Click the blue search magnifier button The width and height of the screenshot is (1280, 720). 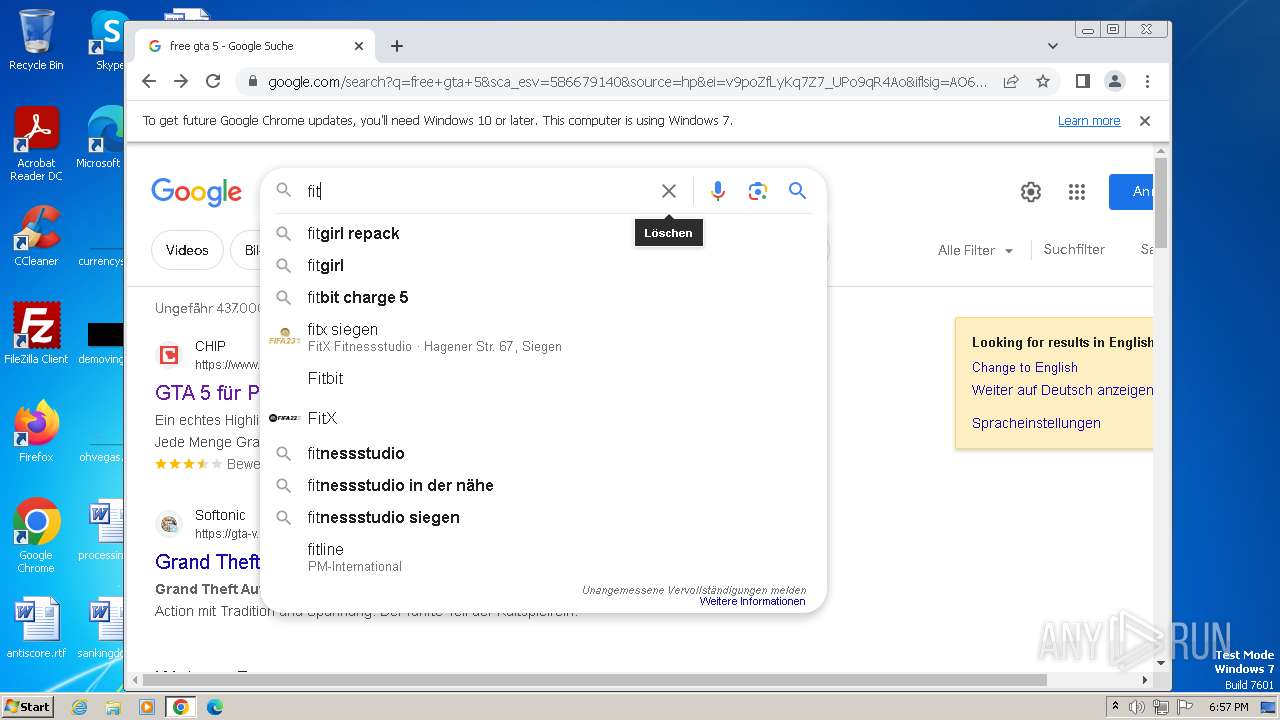tap(797, 191)
